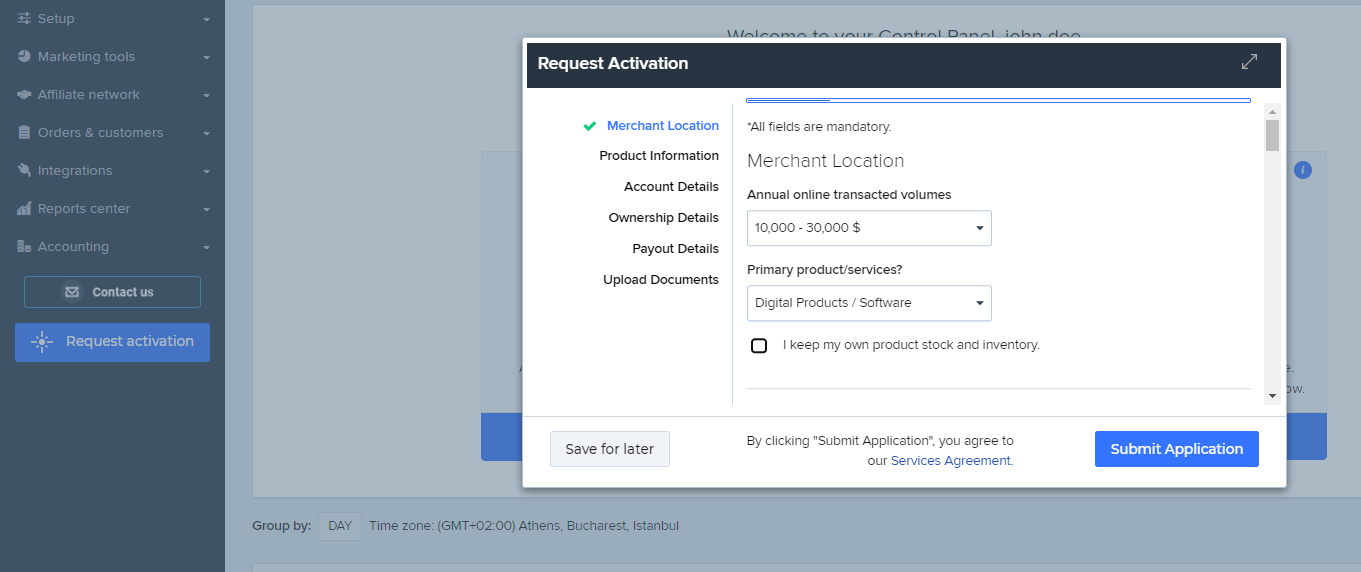The height and width of the screenshot is (572, 1361).
Task: Expand the Integrations menu arrow
Action: click(x=206, y=171)
